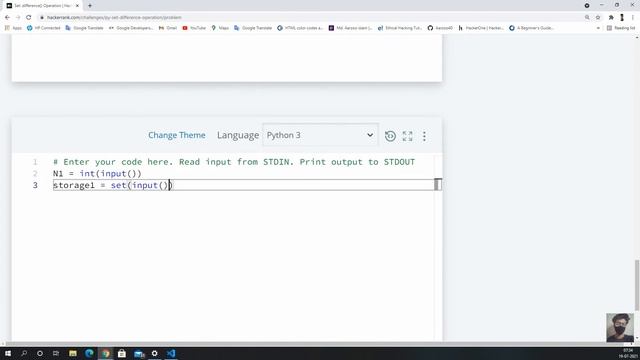The height and width of the screenshot is (360, 640).
Task: Bookmark this page with star icon
Action: (x=598, y=18)
